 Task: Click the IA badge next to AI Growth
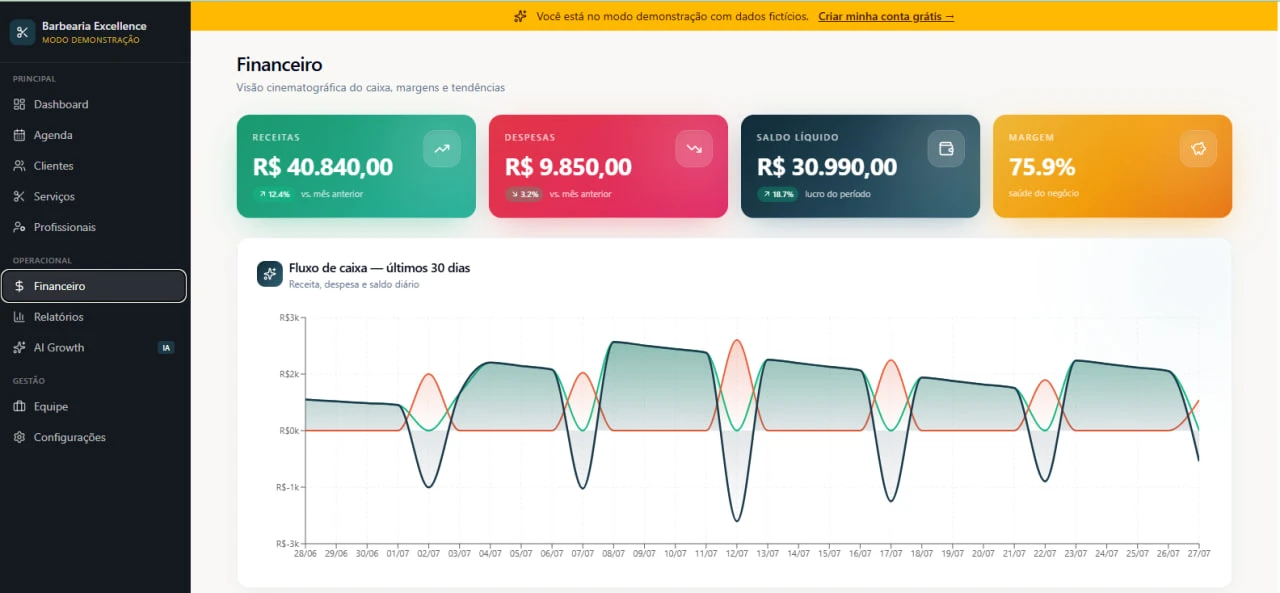click(x=166, y=348)
